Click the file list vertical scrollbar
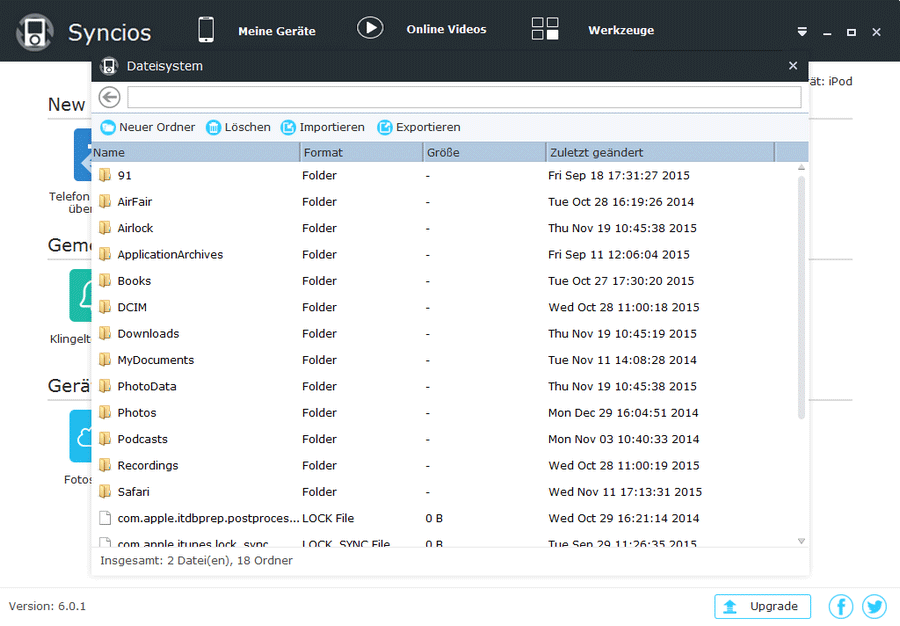Viewport: 900px width, 626px height. click(801, 297)
